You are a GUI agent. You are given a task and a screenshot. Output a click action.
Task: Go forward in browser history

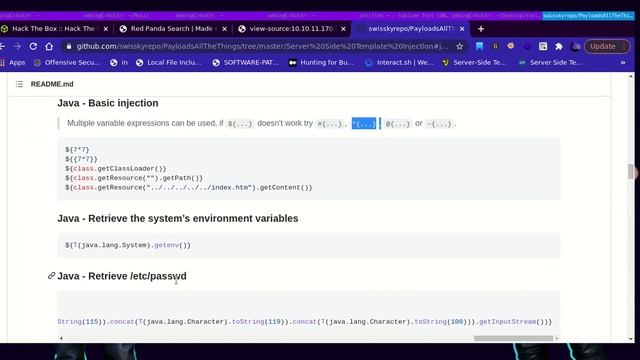(x=17, y=47)
